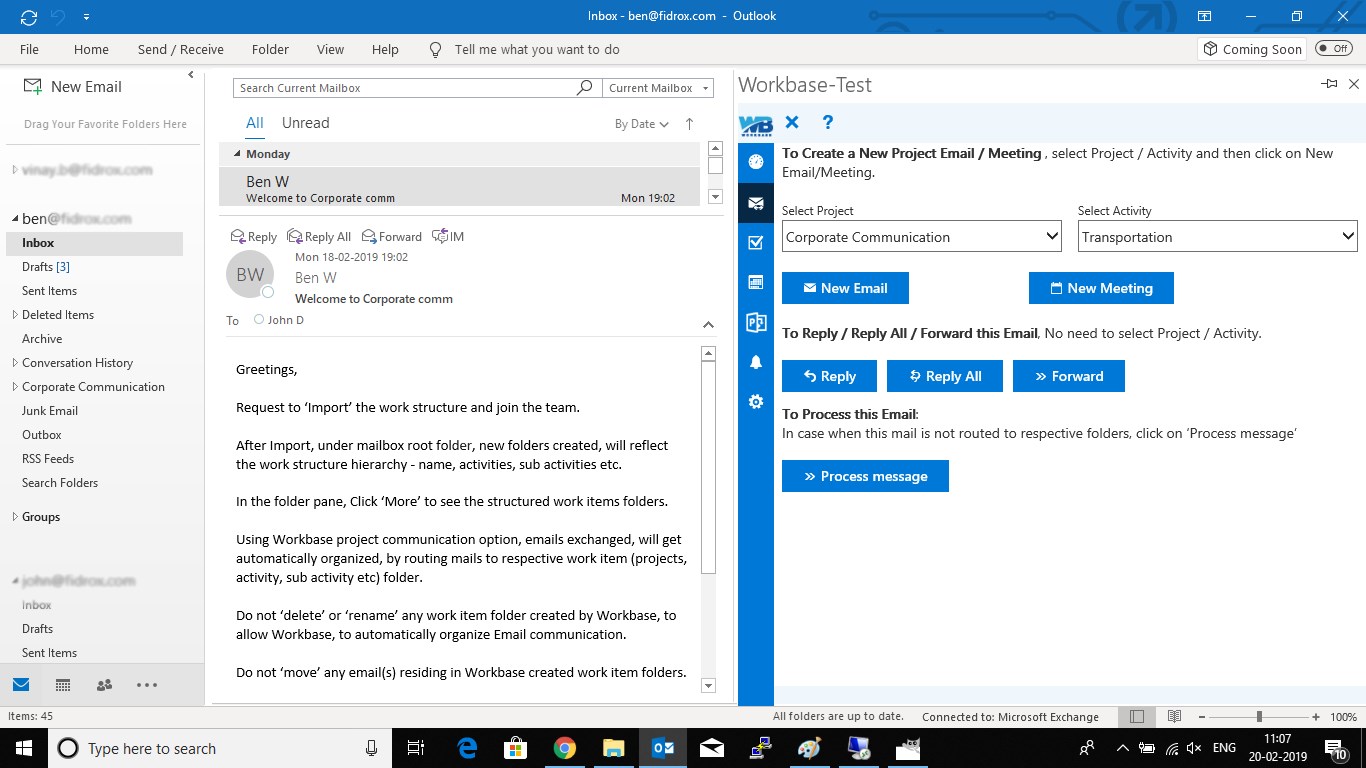The height and width of the screenshot is (768, 1366).
Task: Open the Workbase calendar sidebar icon
Action: coord(756,282)
